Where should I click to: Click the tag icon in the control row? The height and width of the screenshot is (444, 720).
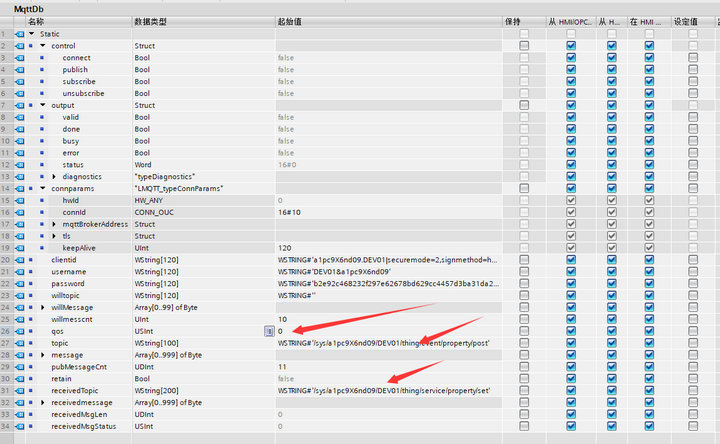coord(20,46)
